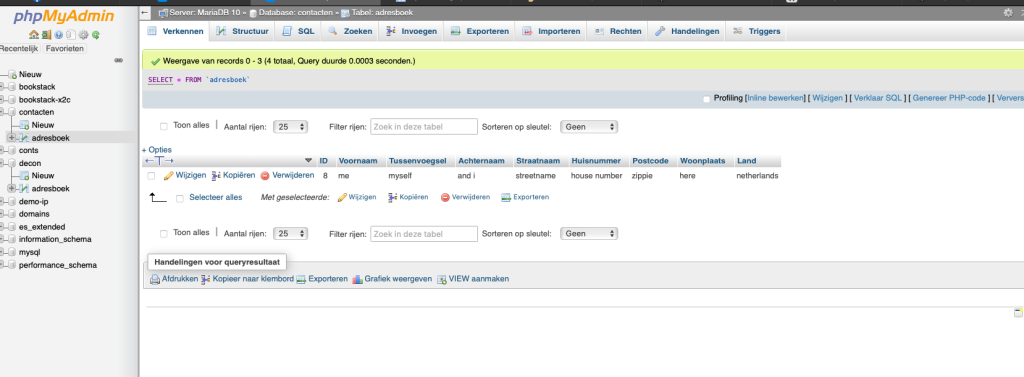Screen dimensions: 1024x377
Task: Open the Rechten tab
Action: (x=618, y=31)
